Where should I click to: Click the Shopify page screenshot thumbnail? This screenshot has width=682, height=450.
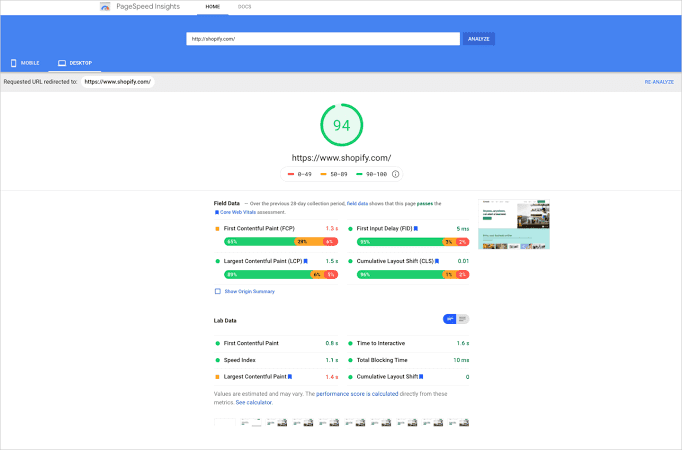514,224
